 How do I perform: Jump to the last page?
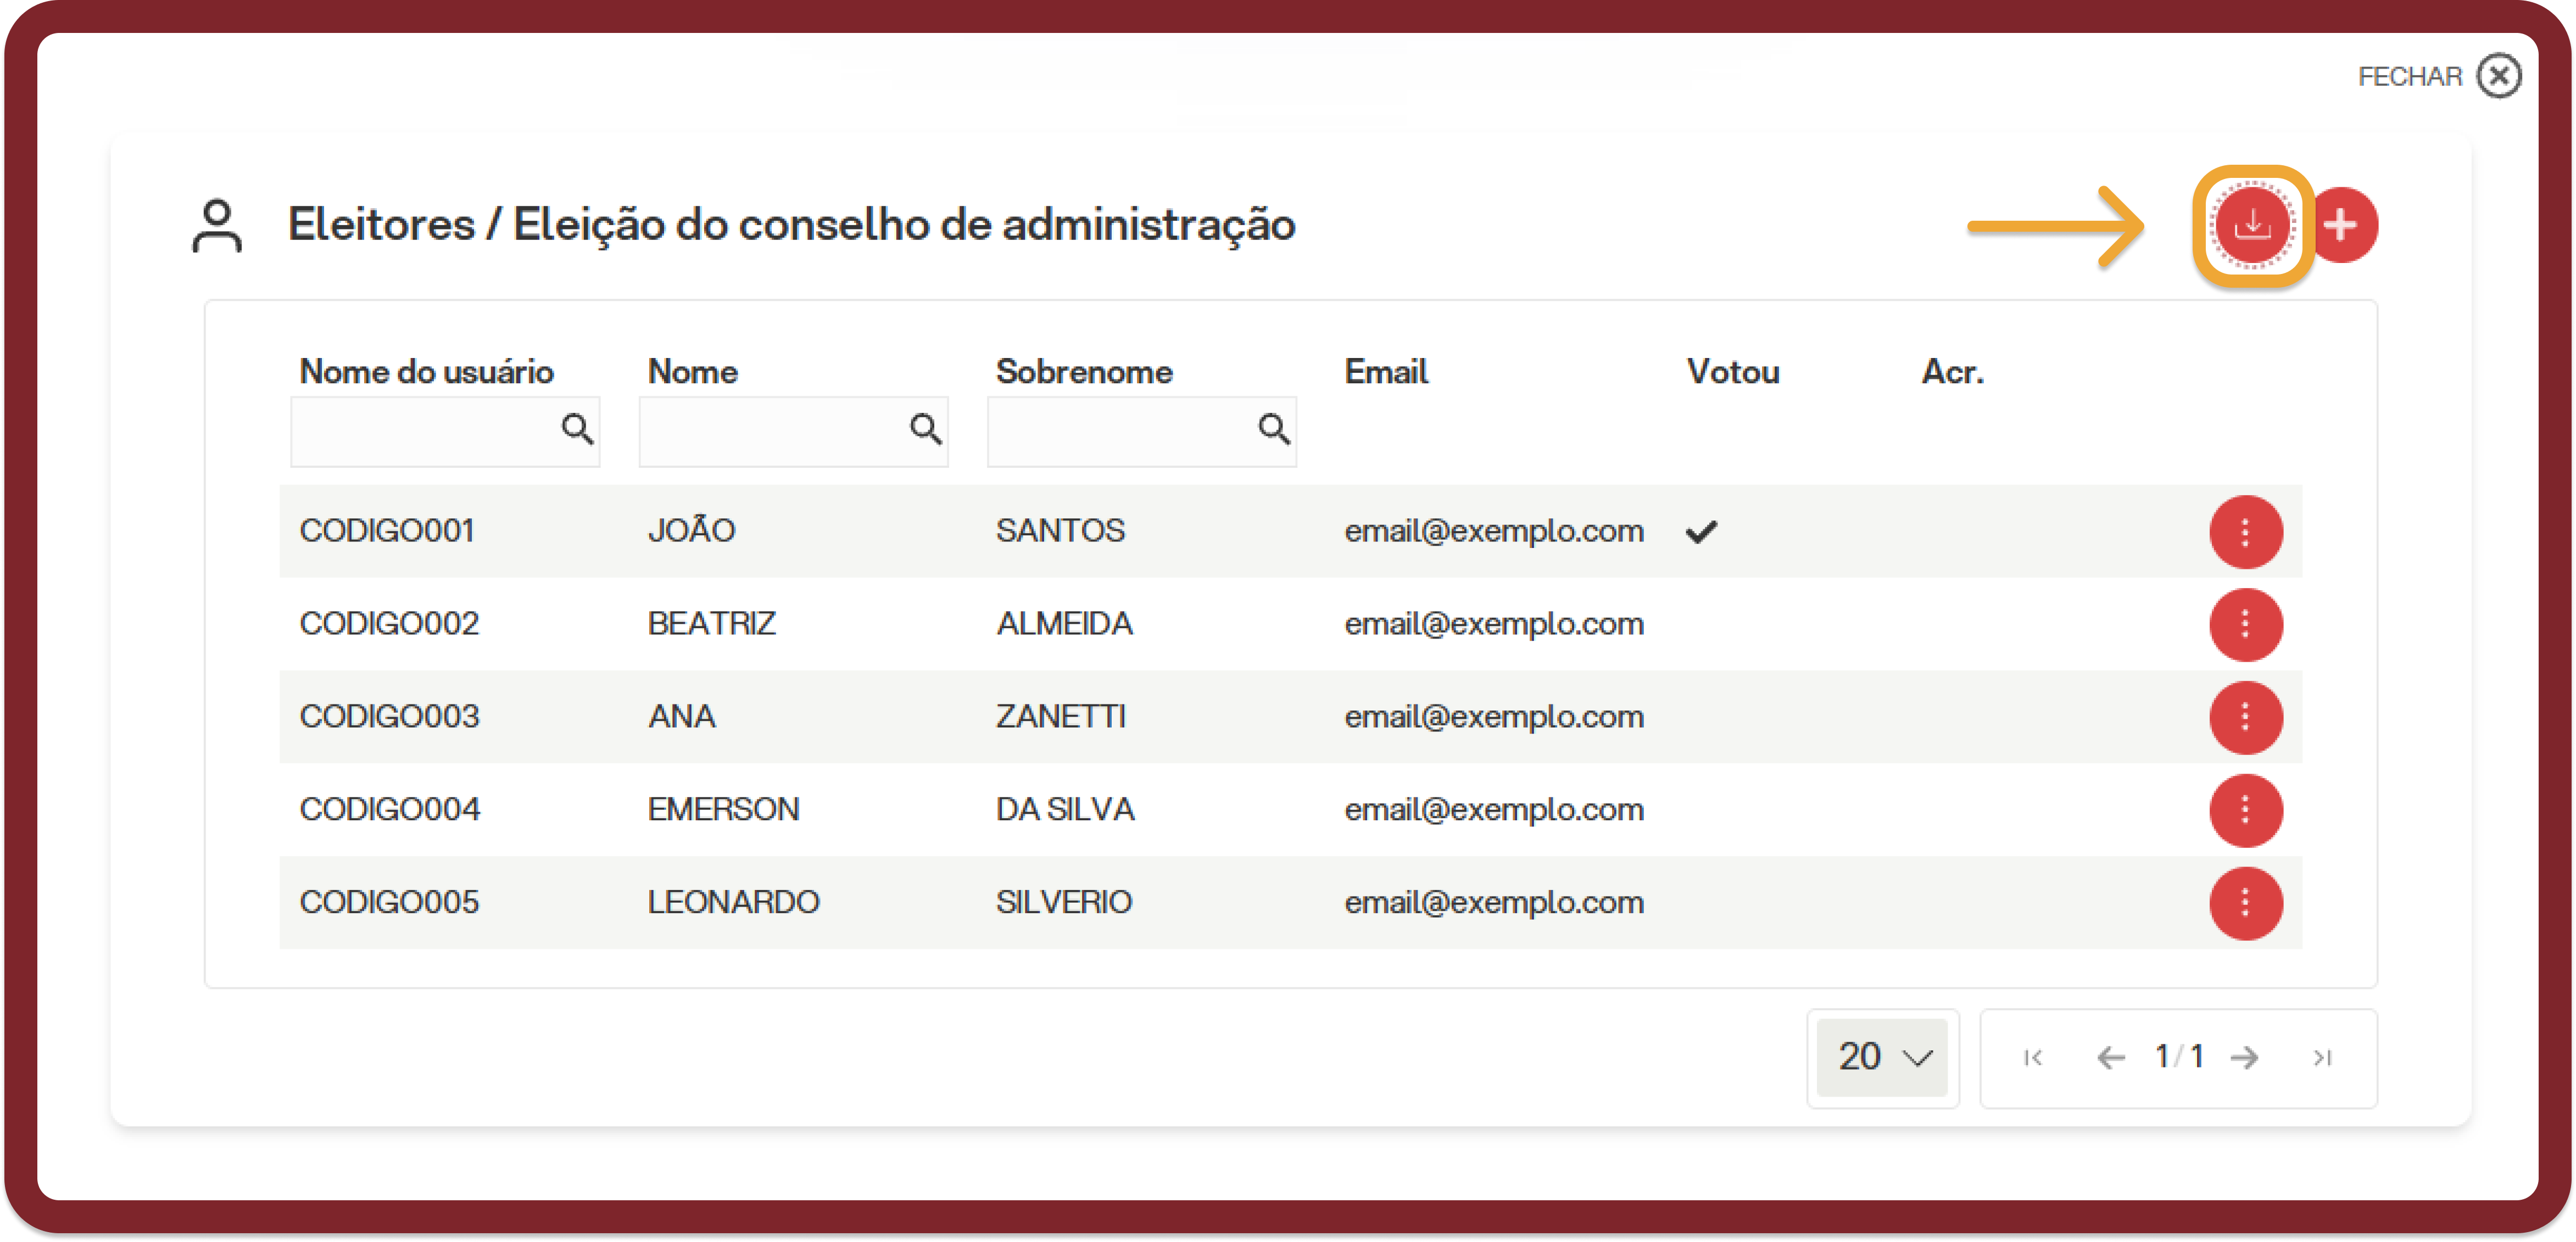pyautogui.click(x=2323, y=1058)
